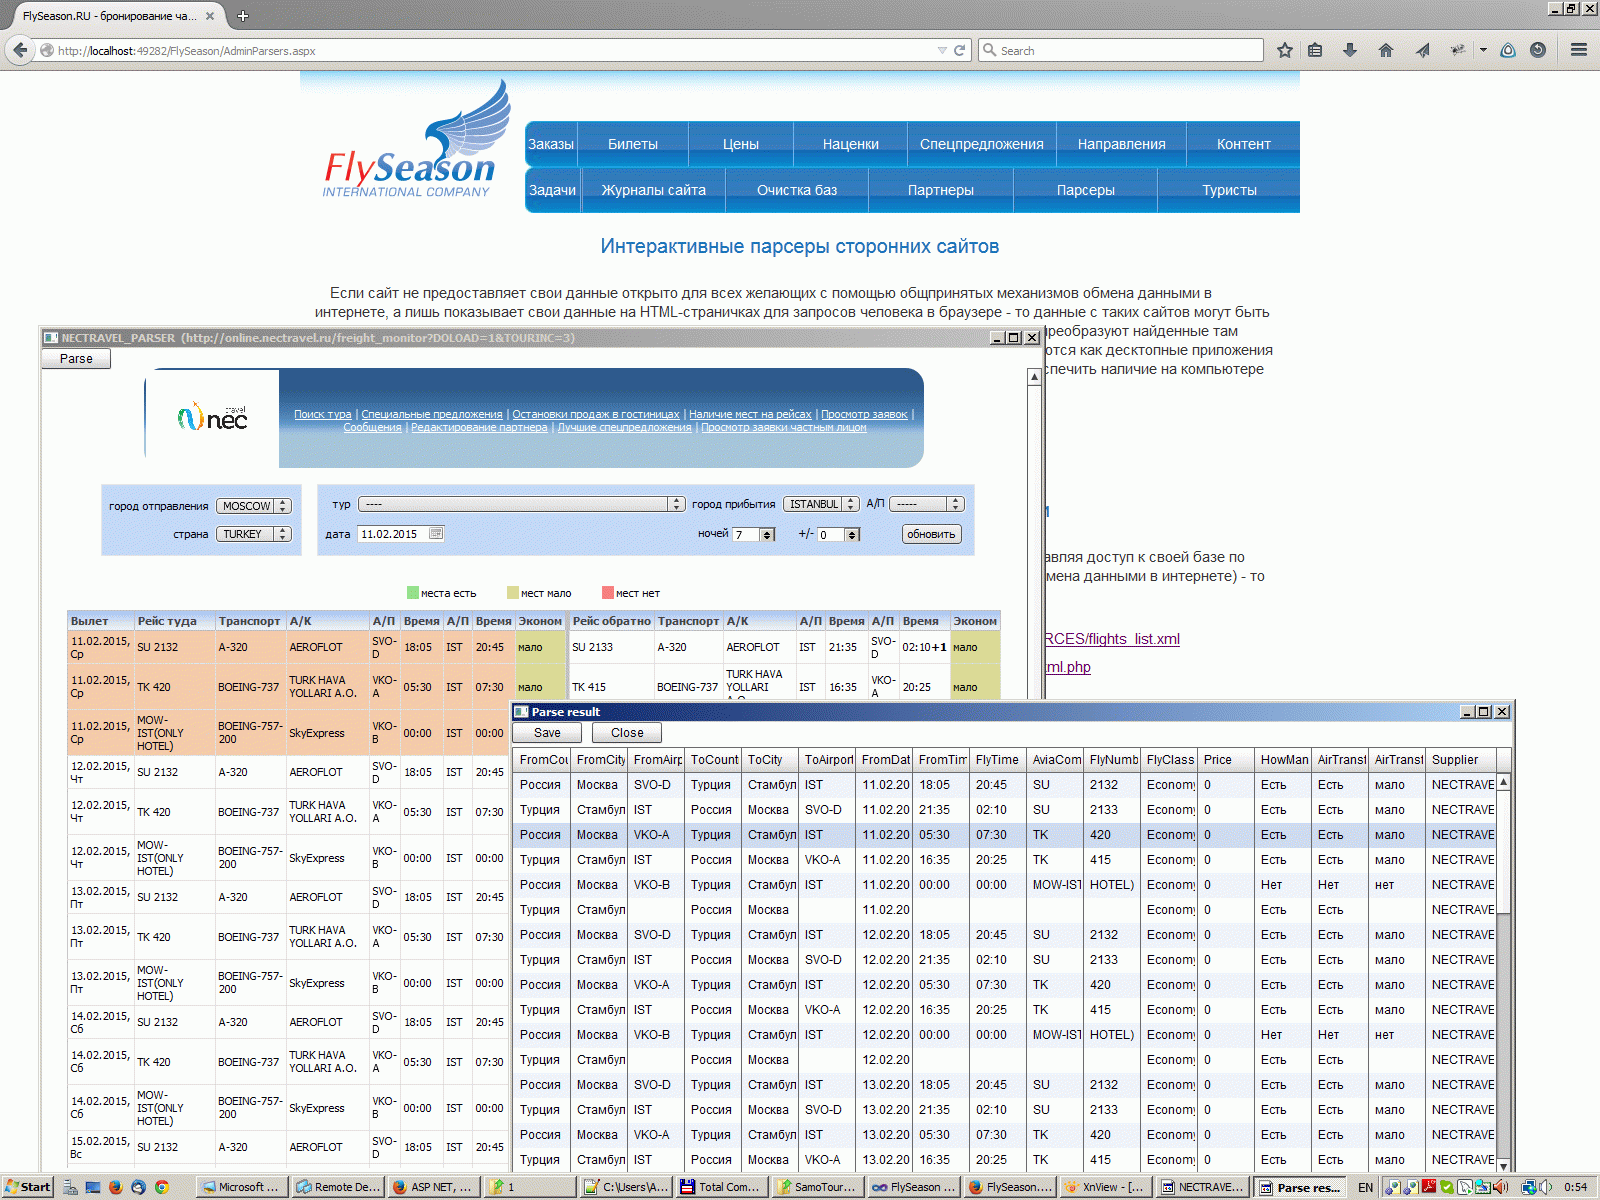Open a new browser tab with plus
The image size is (1600, 1200).
242,15
